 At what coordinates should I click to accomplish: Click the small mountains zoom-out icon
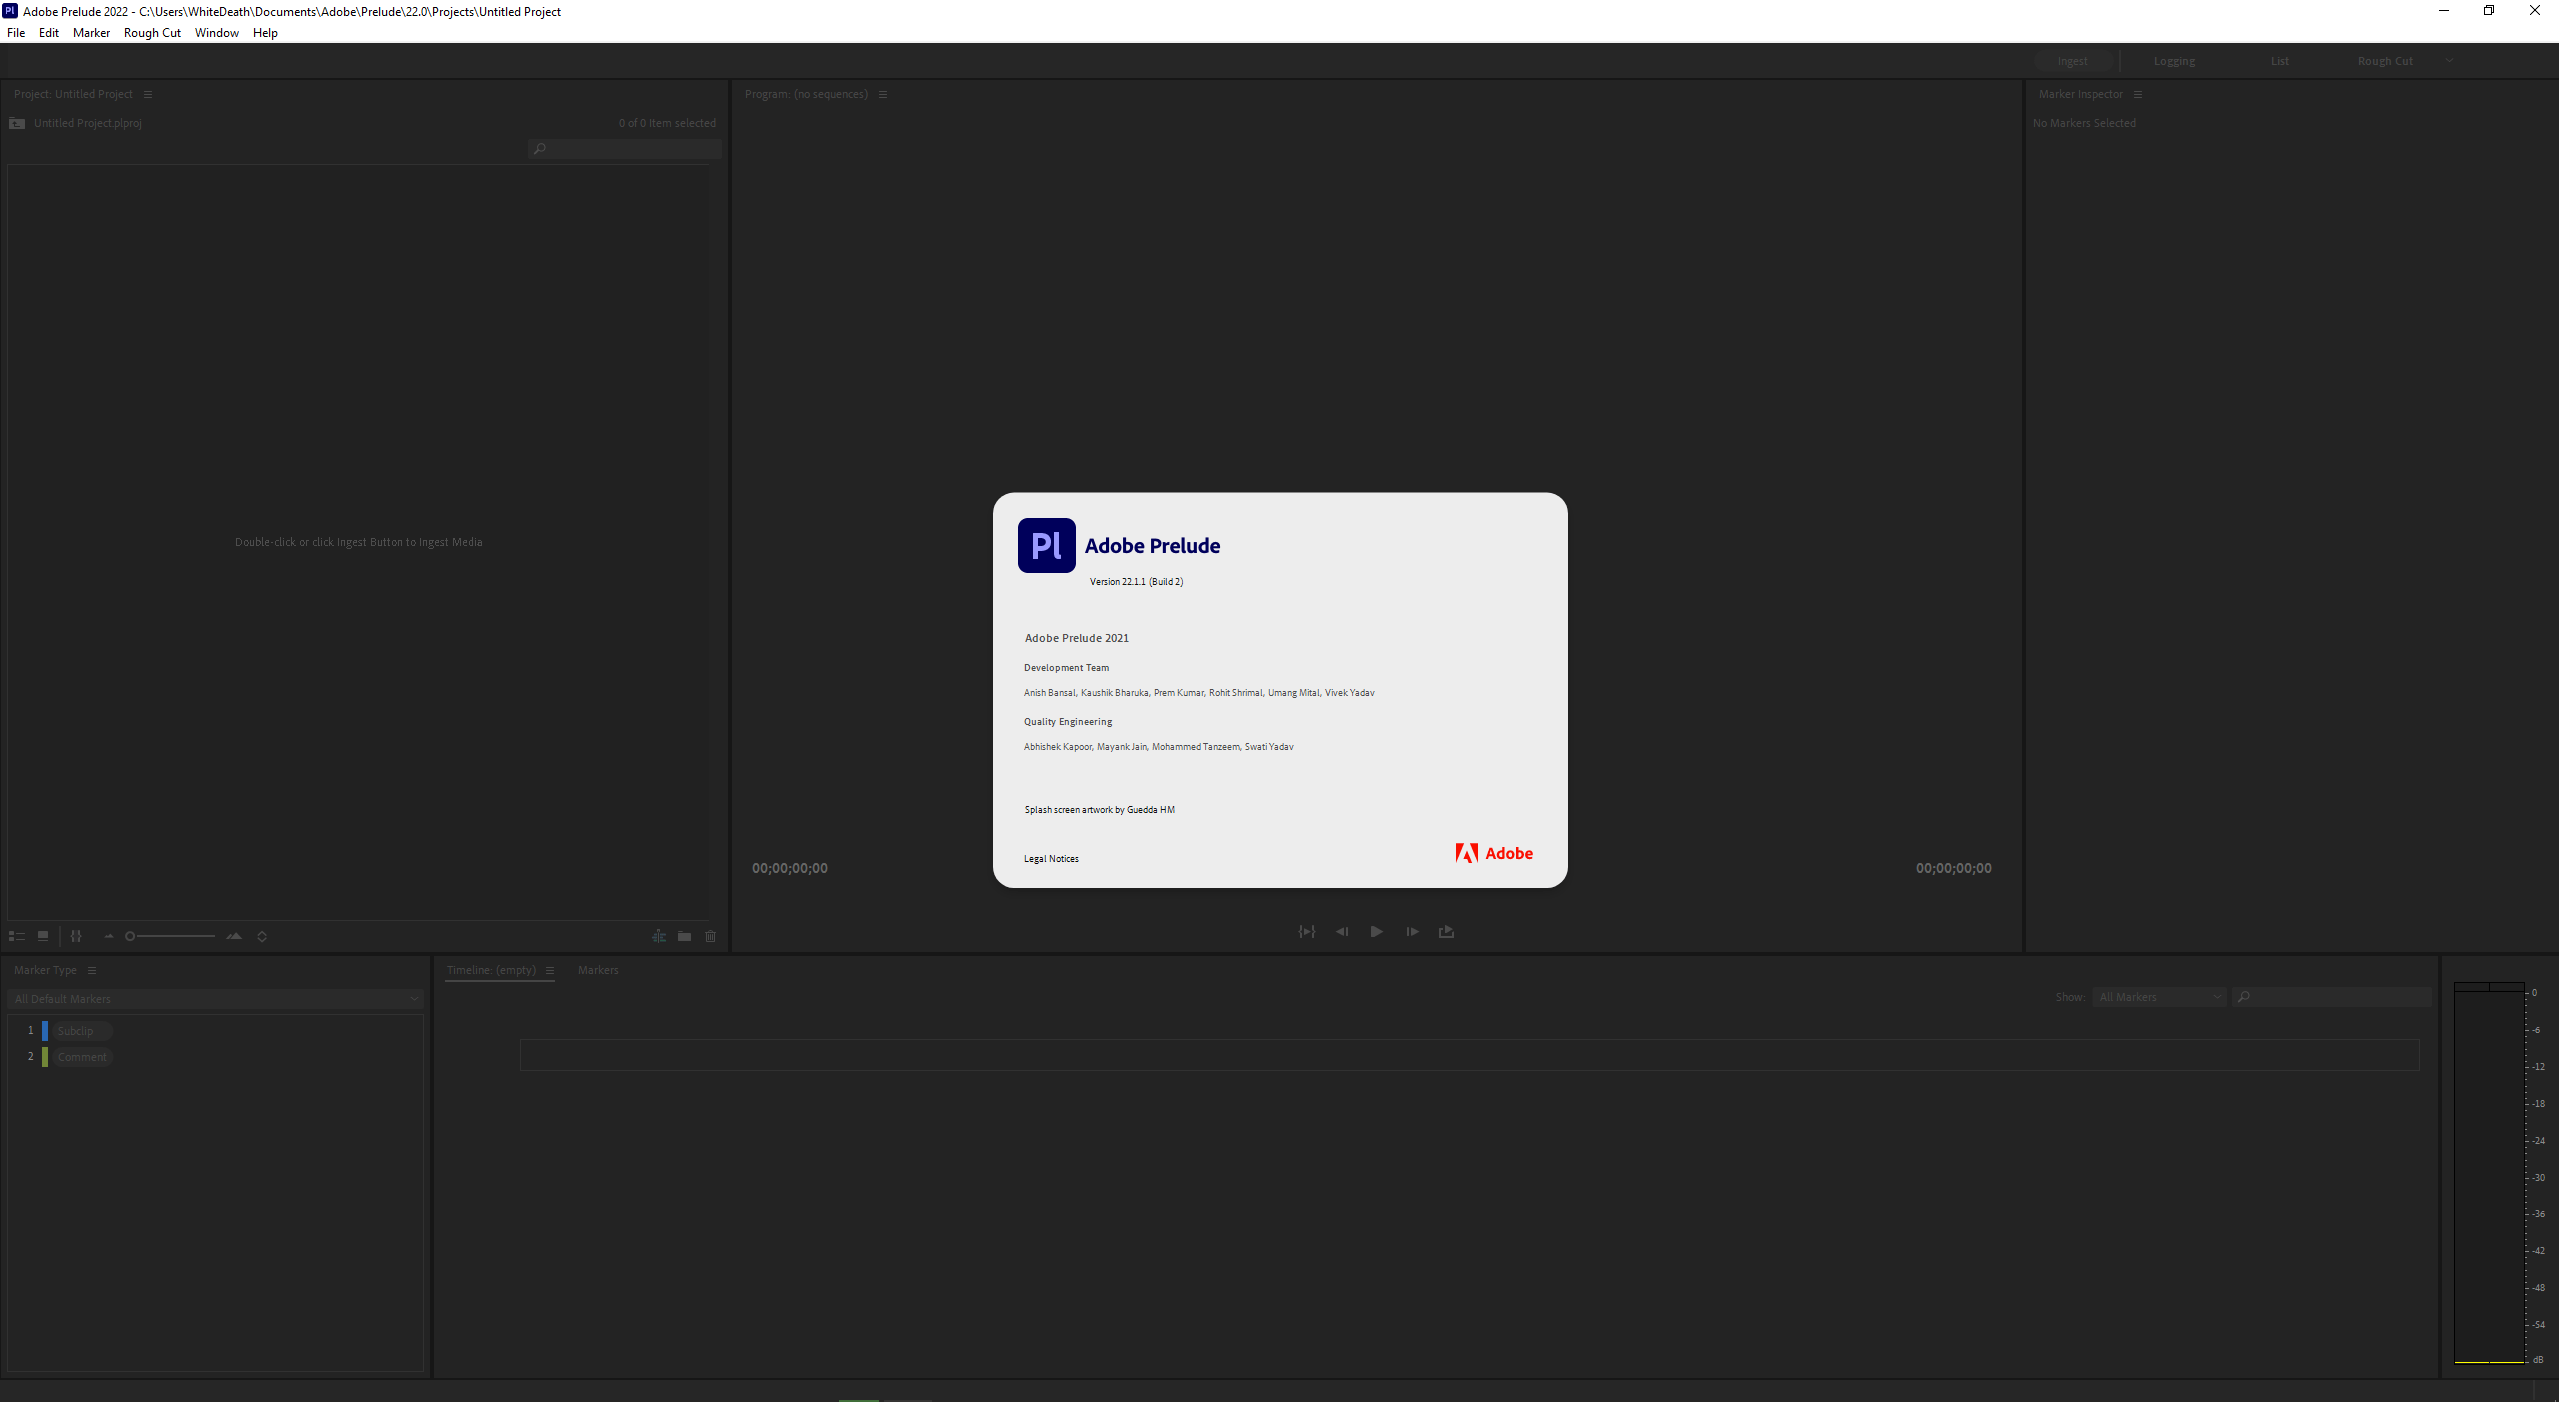pos(109,936)
